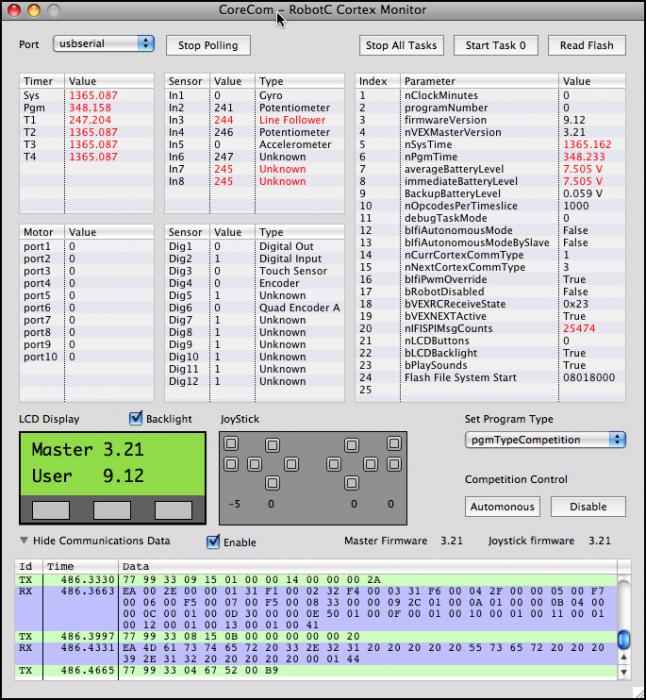Select the In5 Accelerometer row
Viewport: 646px width, 700px height.
[254, 145]
